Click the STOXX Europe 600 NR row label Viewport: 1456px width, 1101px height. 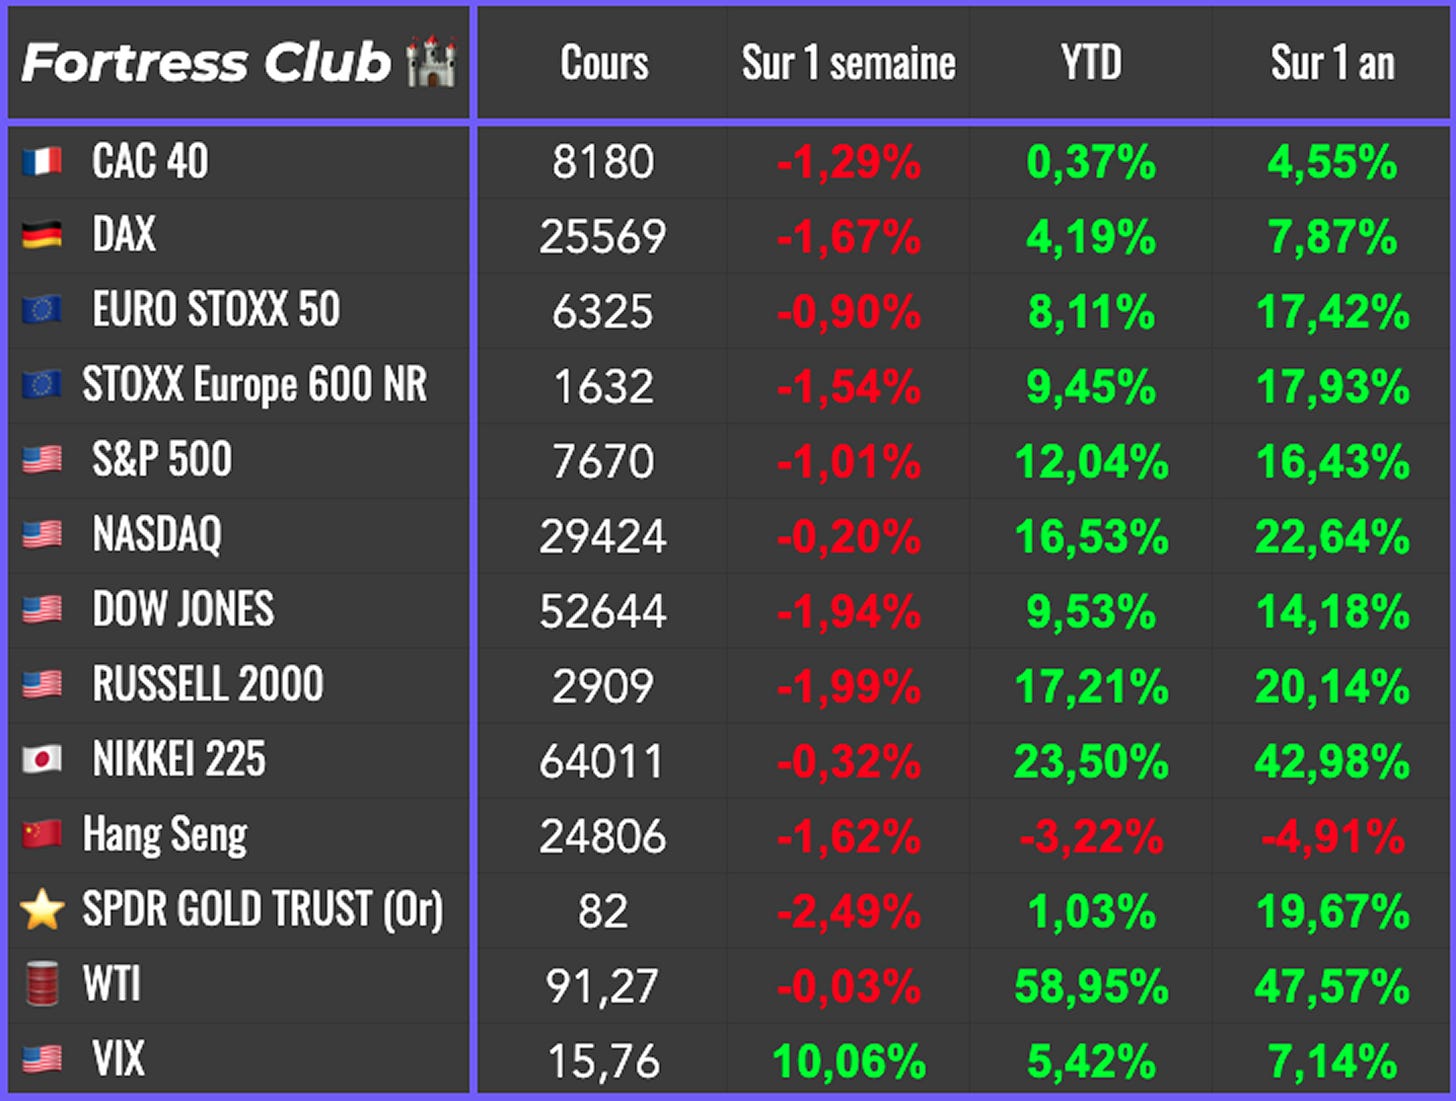coord(255,385)
